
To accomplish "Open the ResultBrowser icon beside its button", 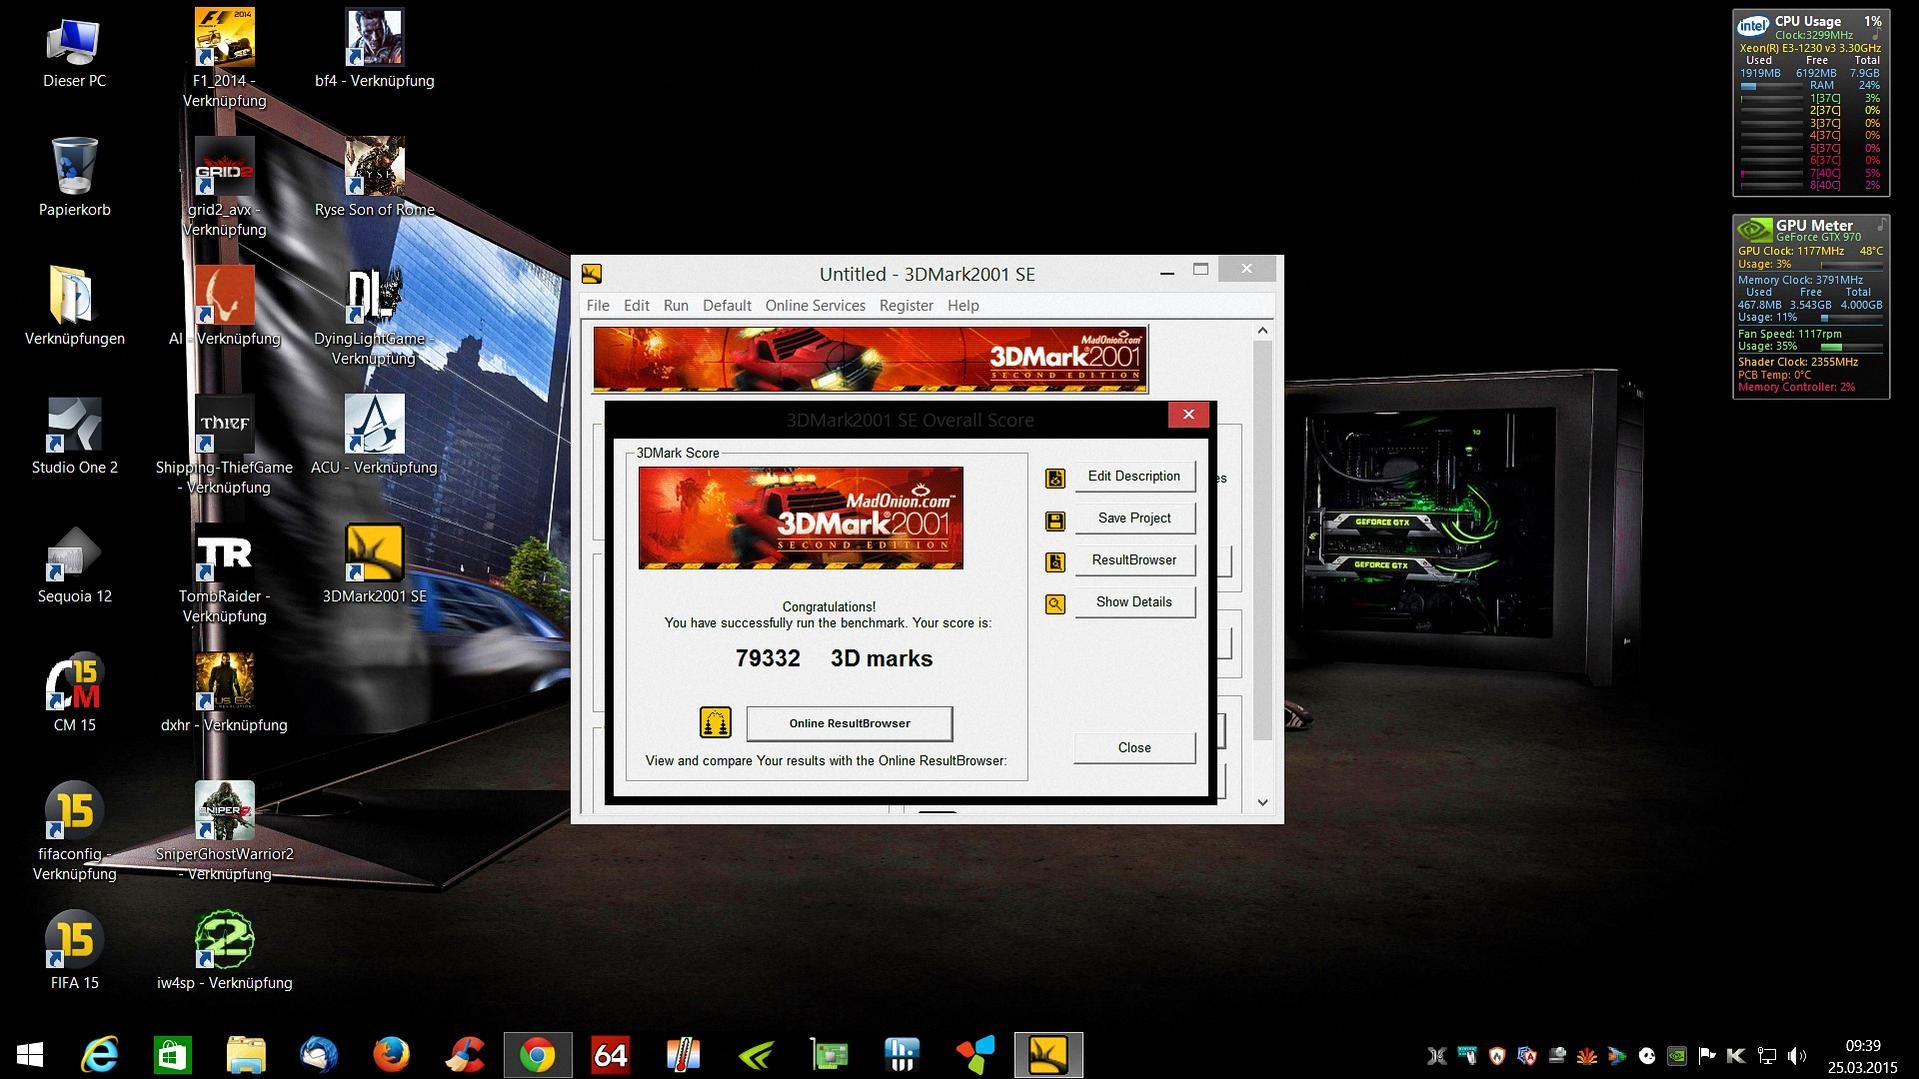I will [x=1055, y=562].
